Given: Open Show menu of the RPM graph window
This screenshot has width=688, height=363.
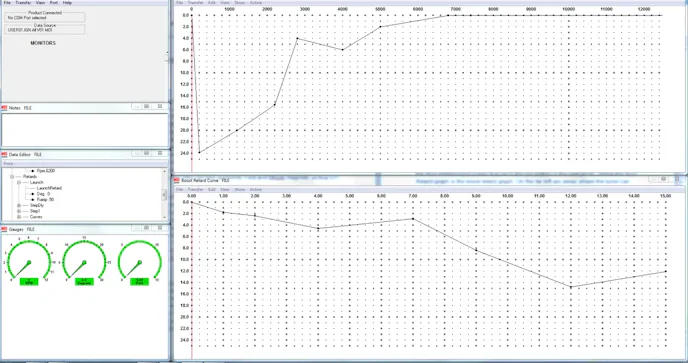Looking at the screenshot, I should pyautogui.click(x=240, y=3).
